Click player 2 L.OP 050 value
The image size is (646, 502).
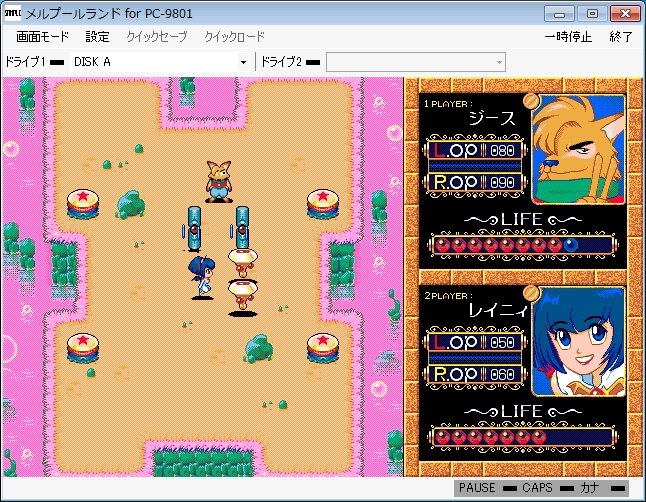(502, 342)
